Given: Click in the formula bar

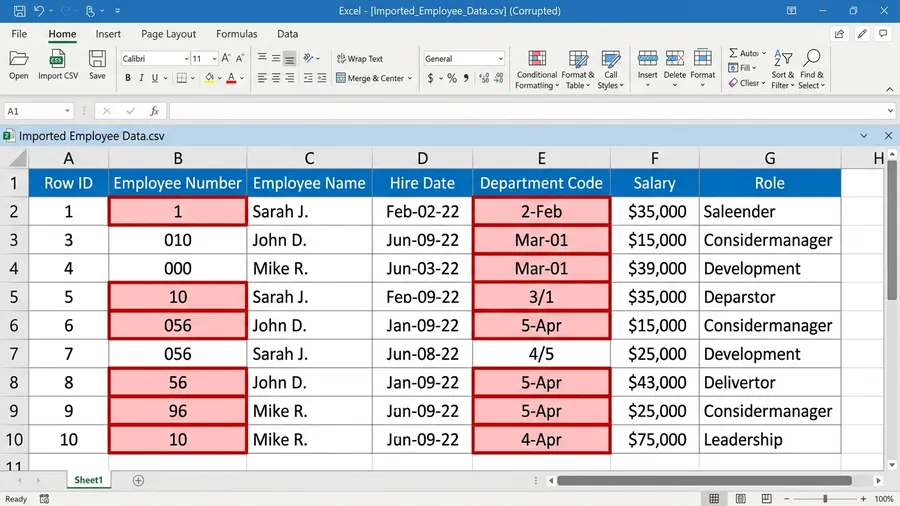Looking at the screenshot, I should coord(527,111).
